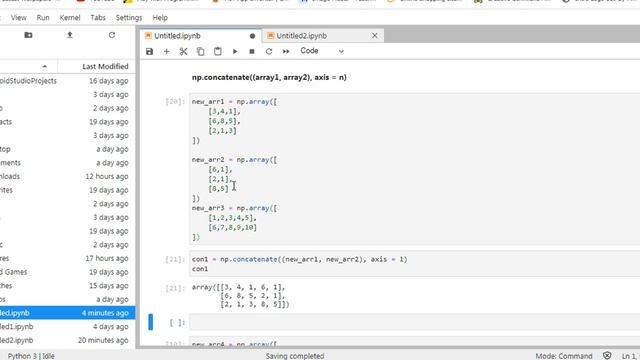Screen dimensions: 640x360
Task: Copy the selected cell
Action: click(200, 51)
